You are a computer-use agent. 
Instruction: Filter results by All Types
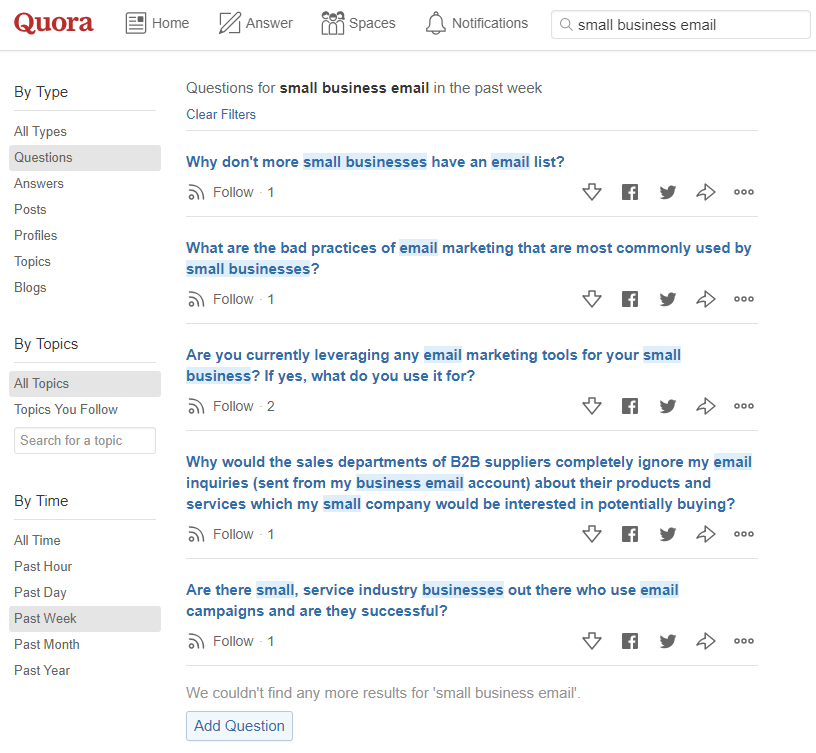(41, 132)
